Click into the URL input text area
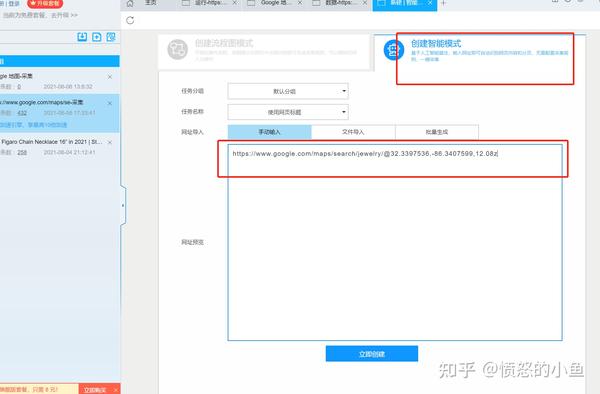Viewport: 600px width, 394px height. coord(395,242)
